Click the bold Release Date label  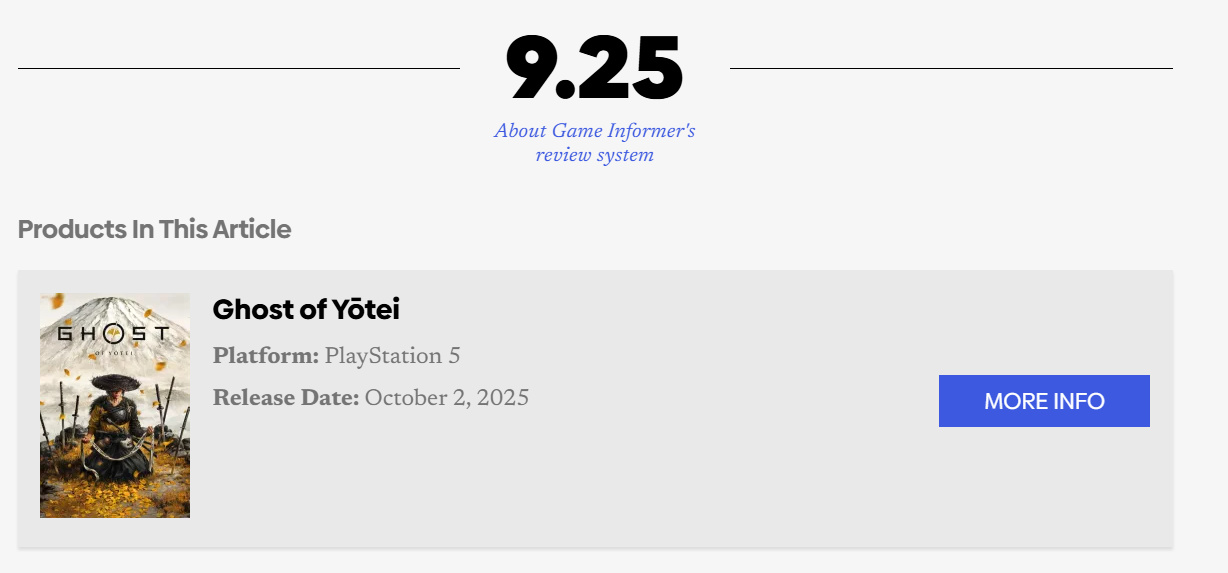286,398
